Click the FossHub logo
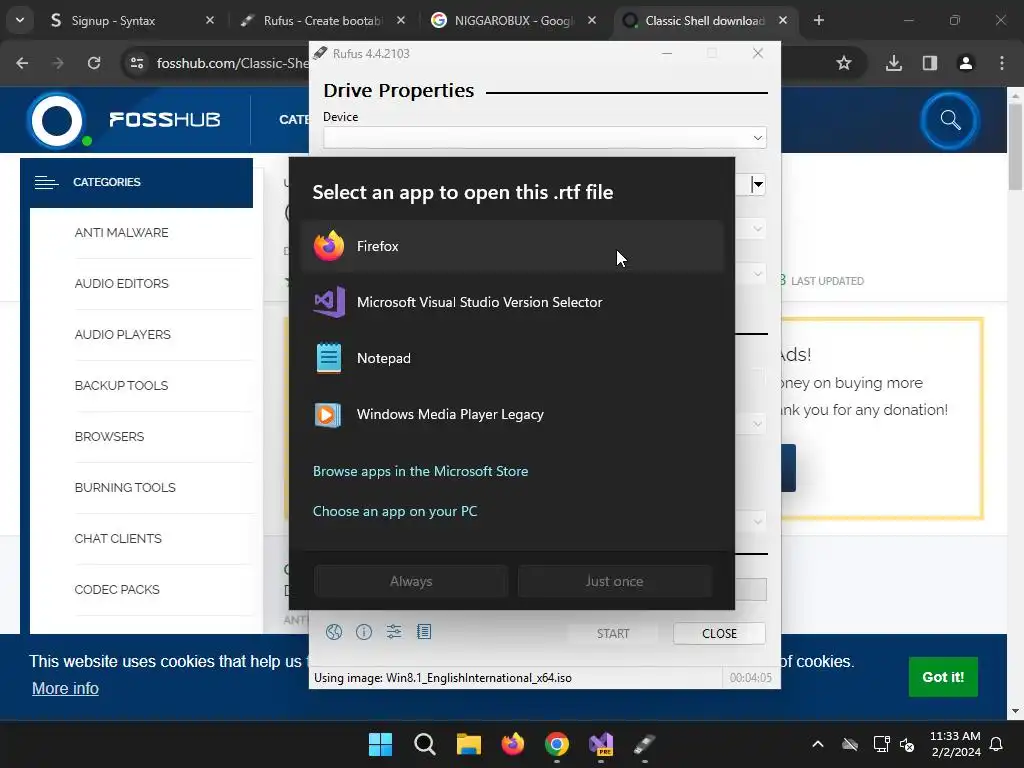The height and width of the screenshot is (768, 1024). [124, 120]
